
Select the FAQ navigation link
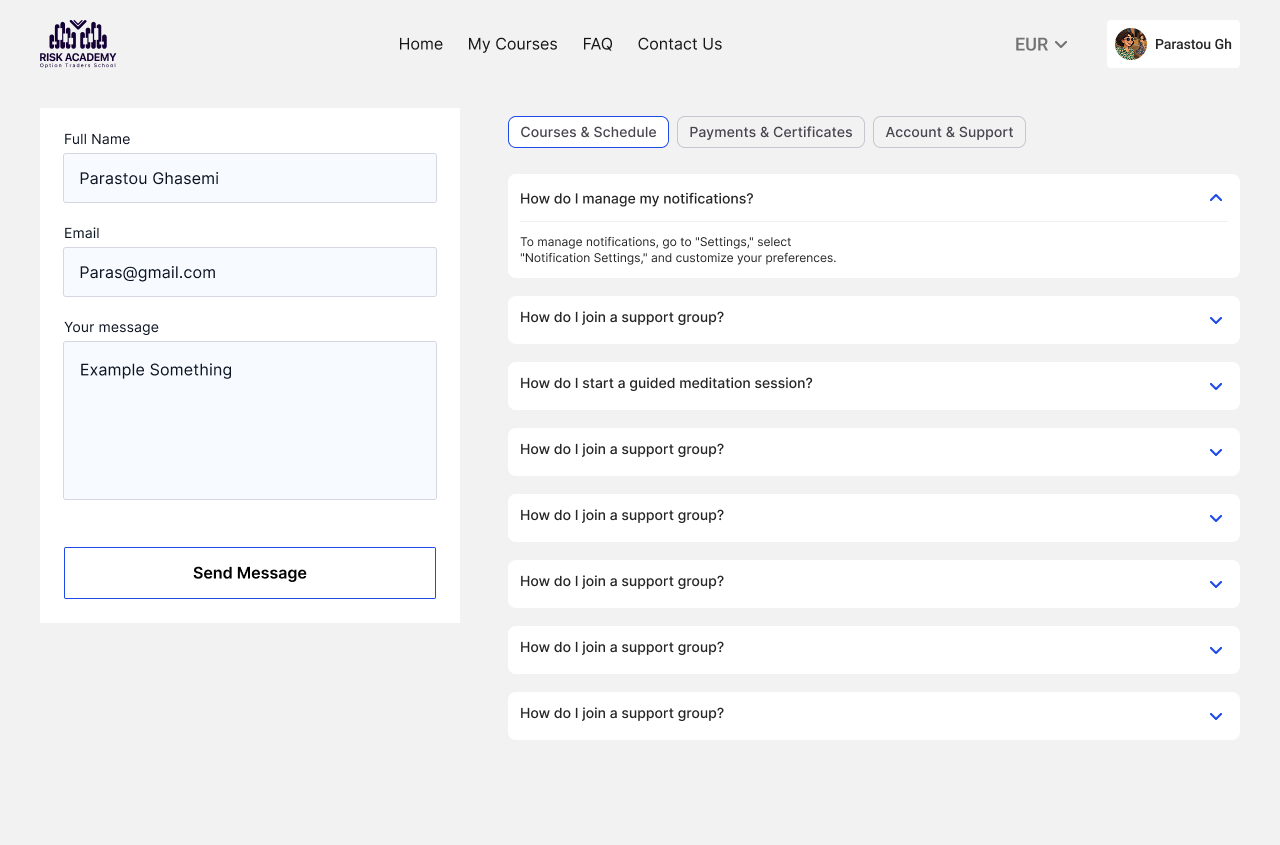click(x=597, y=44)
